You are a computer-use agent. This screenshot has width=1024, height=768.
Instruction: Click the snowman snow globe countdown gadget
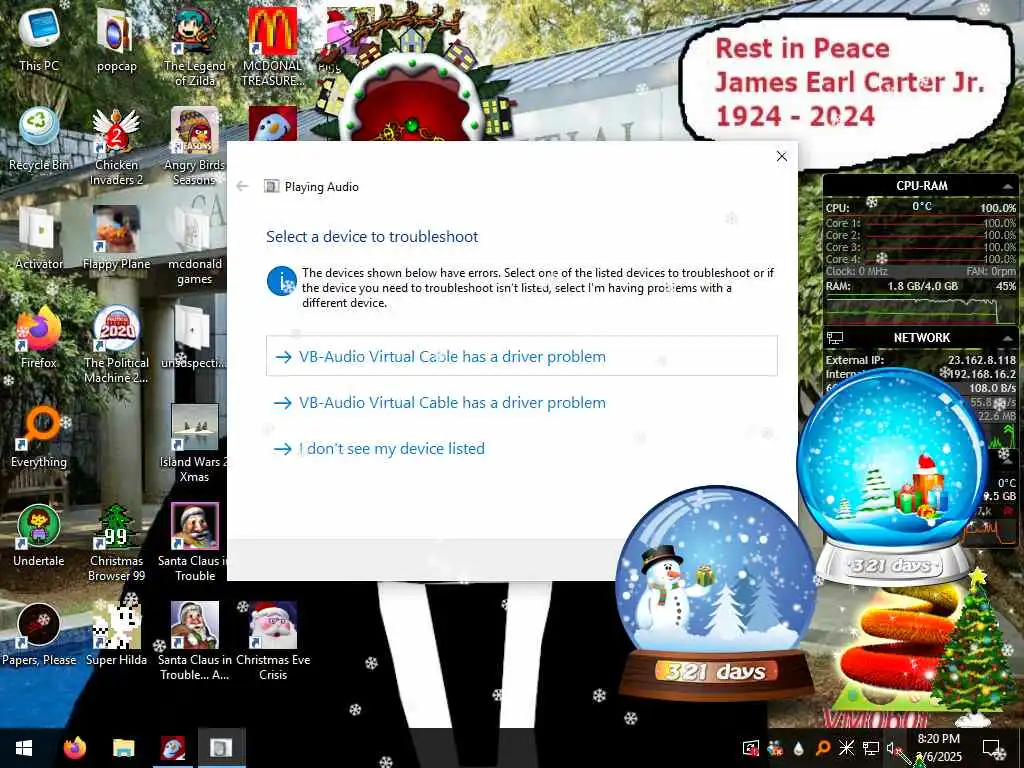716,593
